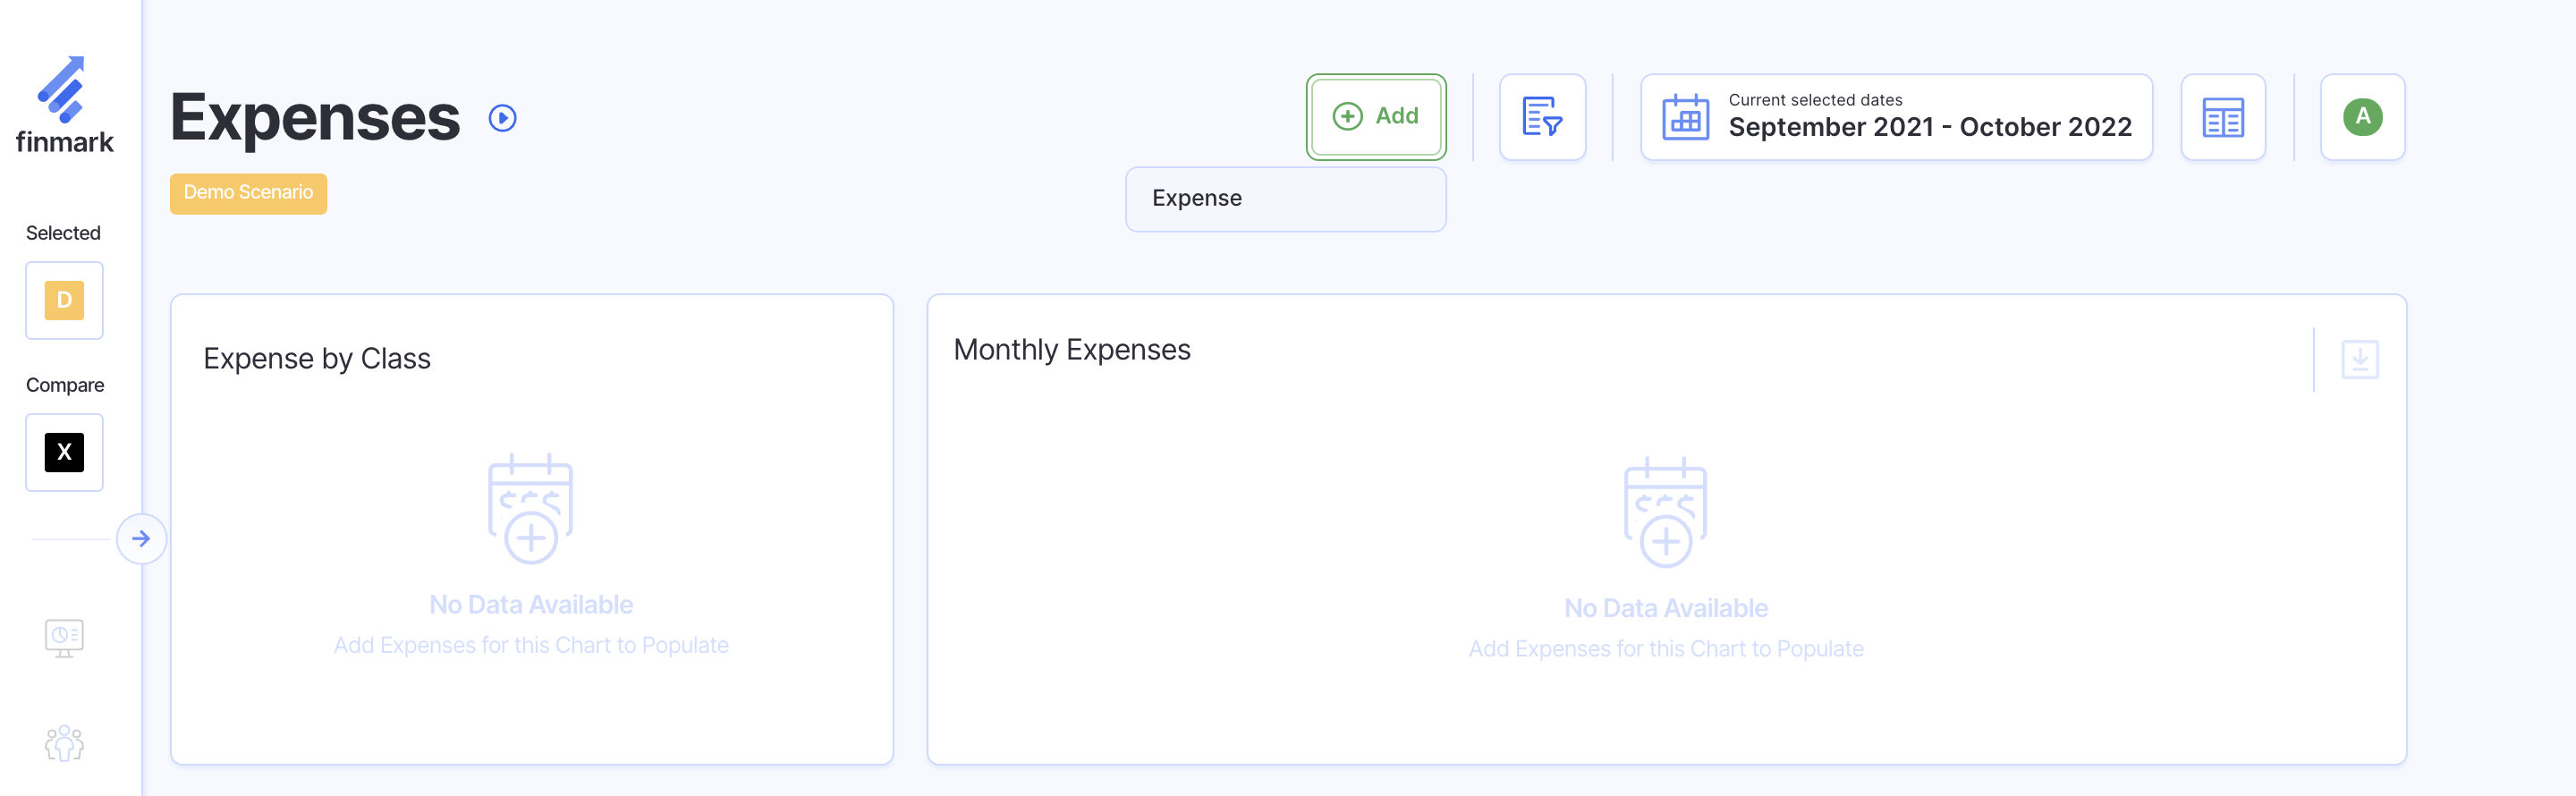
Task: Open the team people sidebar icon
Action: [64, 743]
